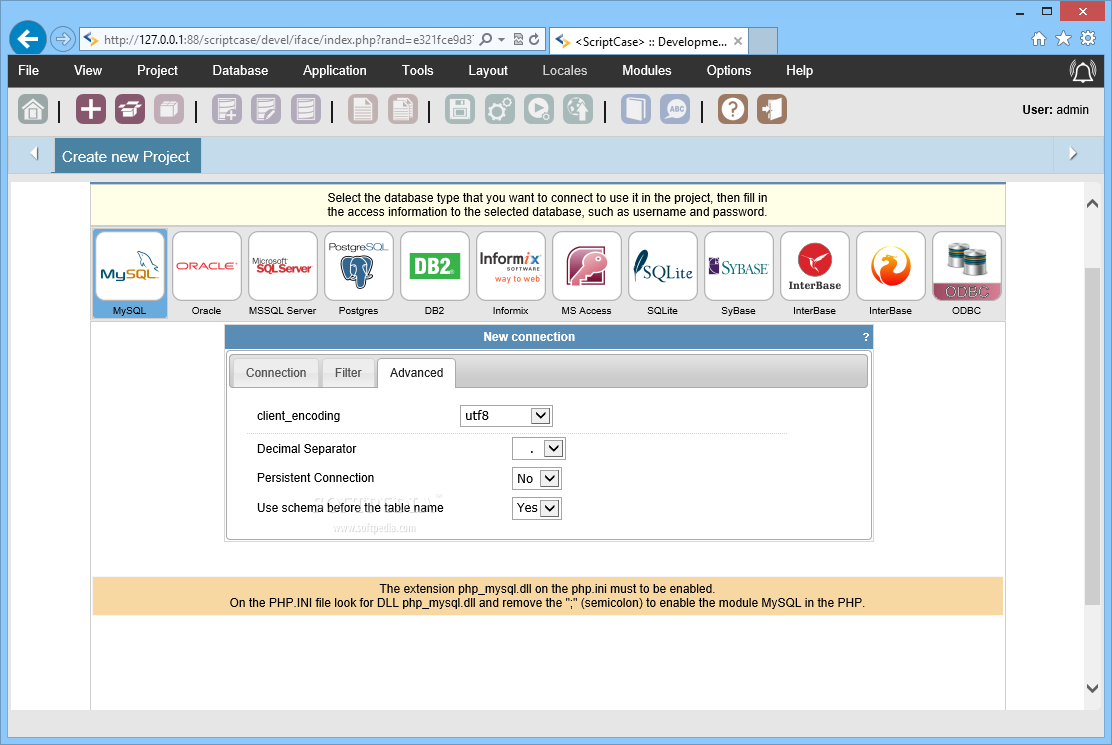
Task: Click the Generate source gears icon
Action: tap(499, 110)
